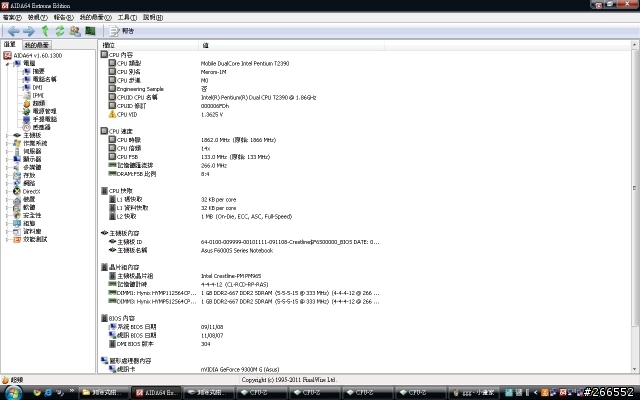Open the Help (說明) menu

tap(153, 17)
